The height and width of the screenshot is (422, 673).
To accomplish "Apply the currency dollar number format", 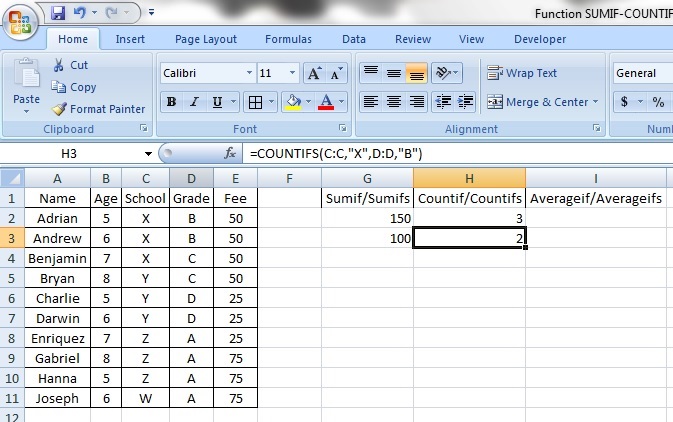I will pos(625,102).
